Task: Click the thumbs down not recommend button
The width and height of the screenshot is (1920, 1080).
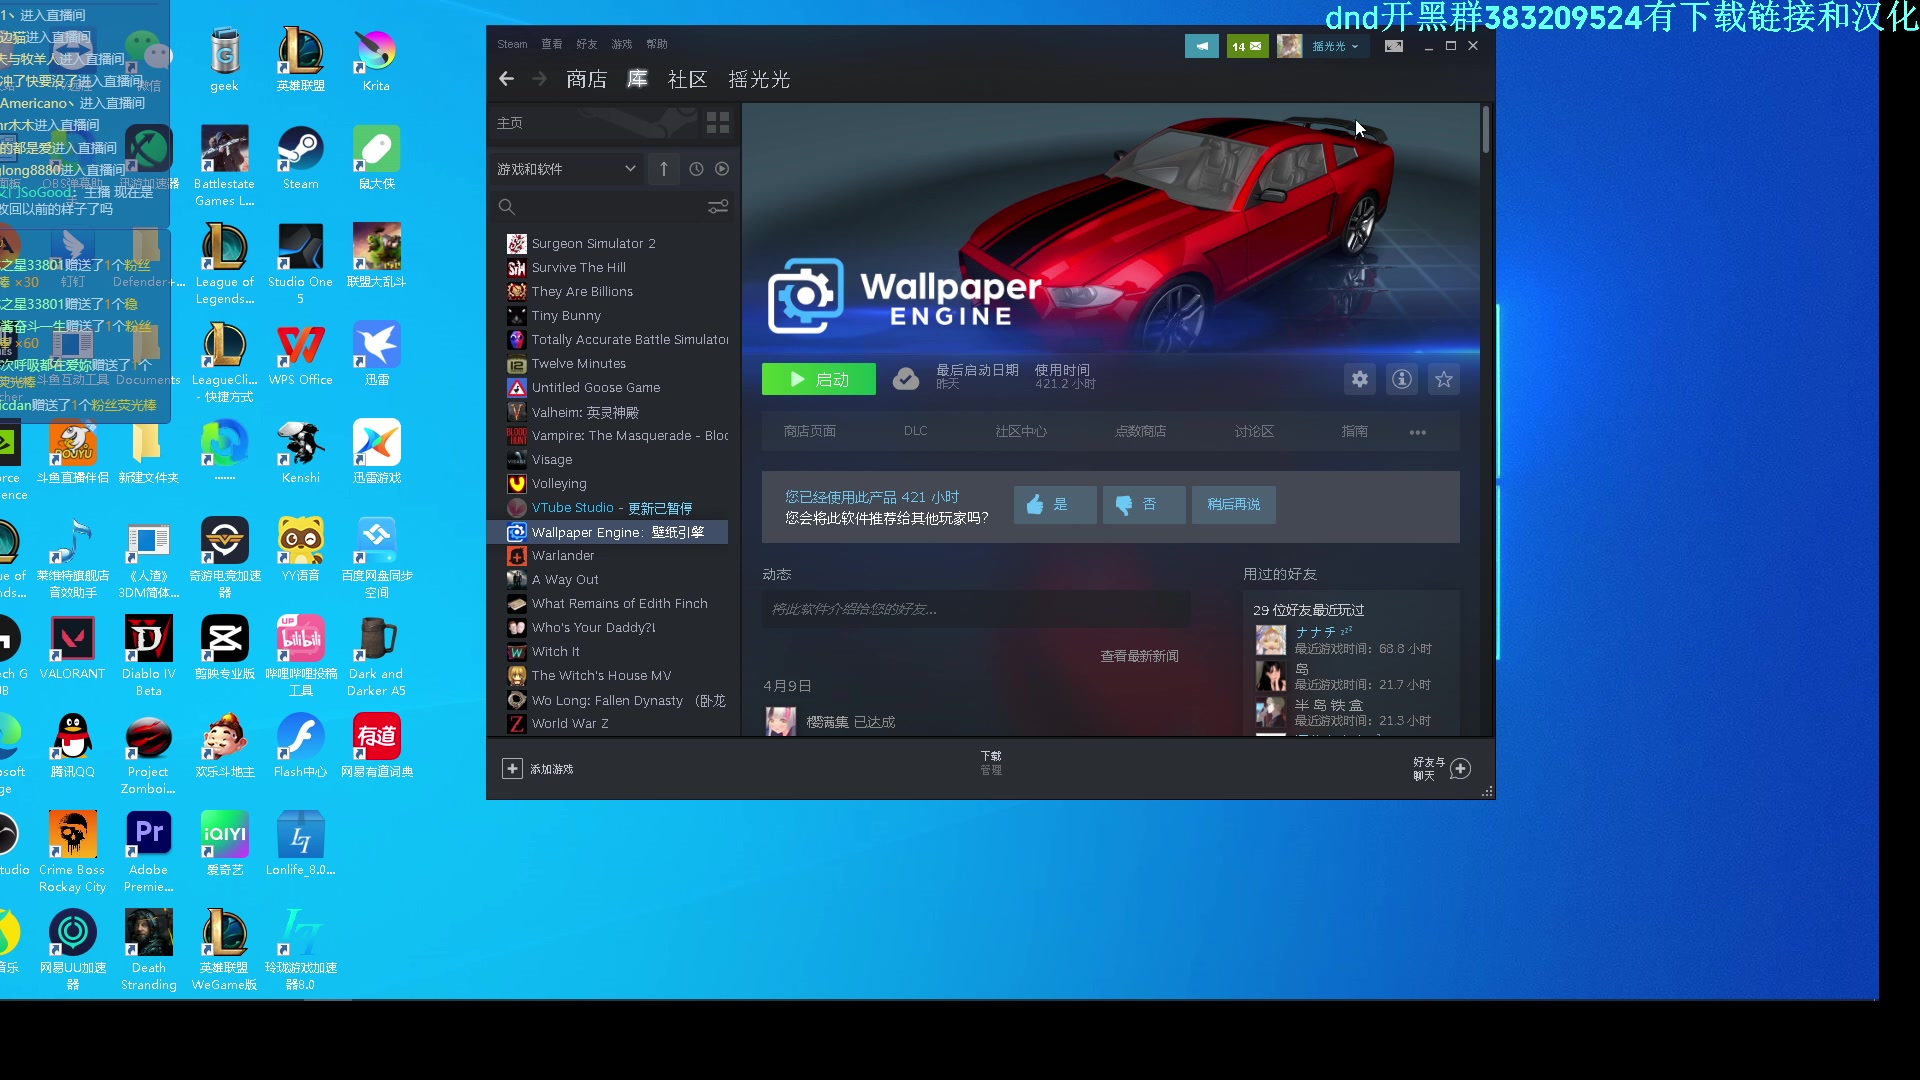Action: point(1144,505)
